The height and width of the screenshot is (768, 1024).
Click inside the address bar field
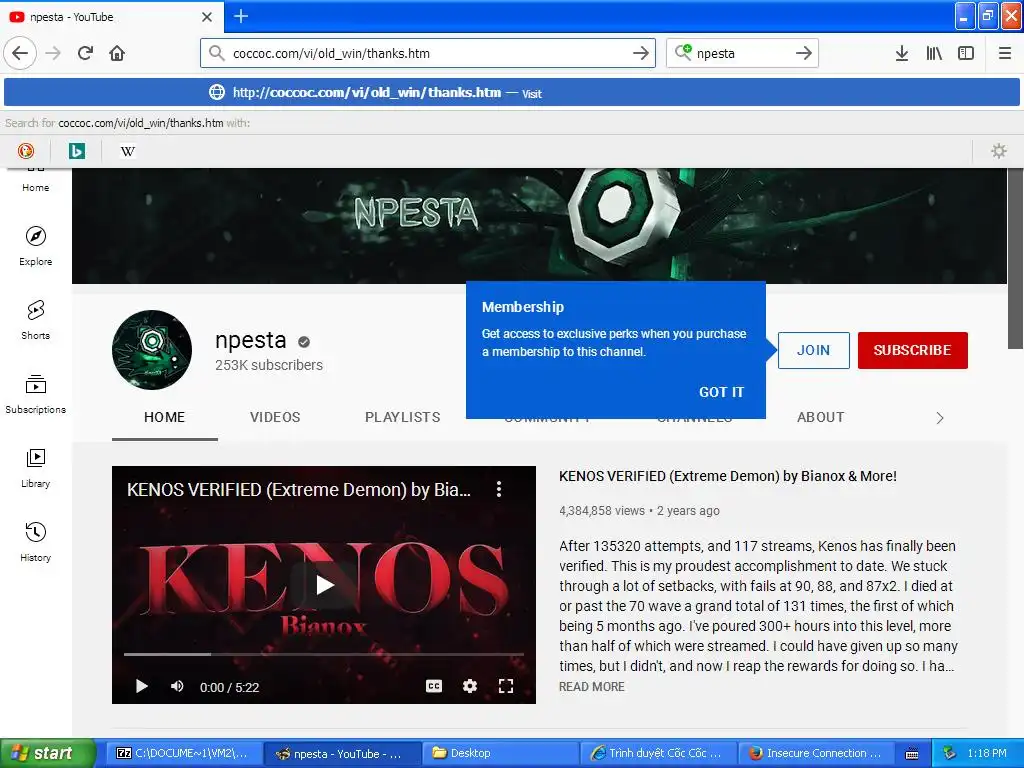click(x=428, y=53)
